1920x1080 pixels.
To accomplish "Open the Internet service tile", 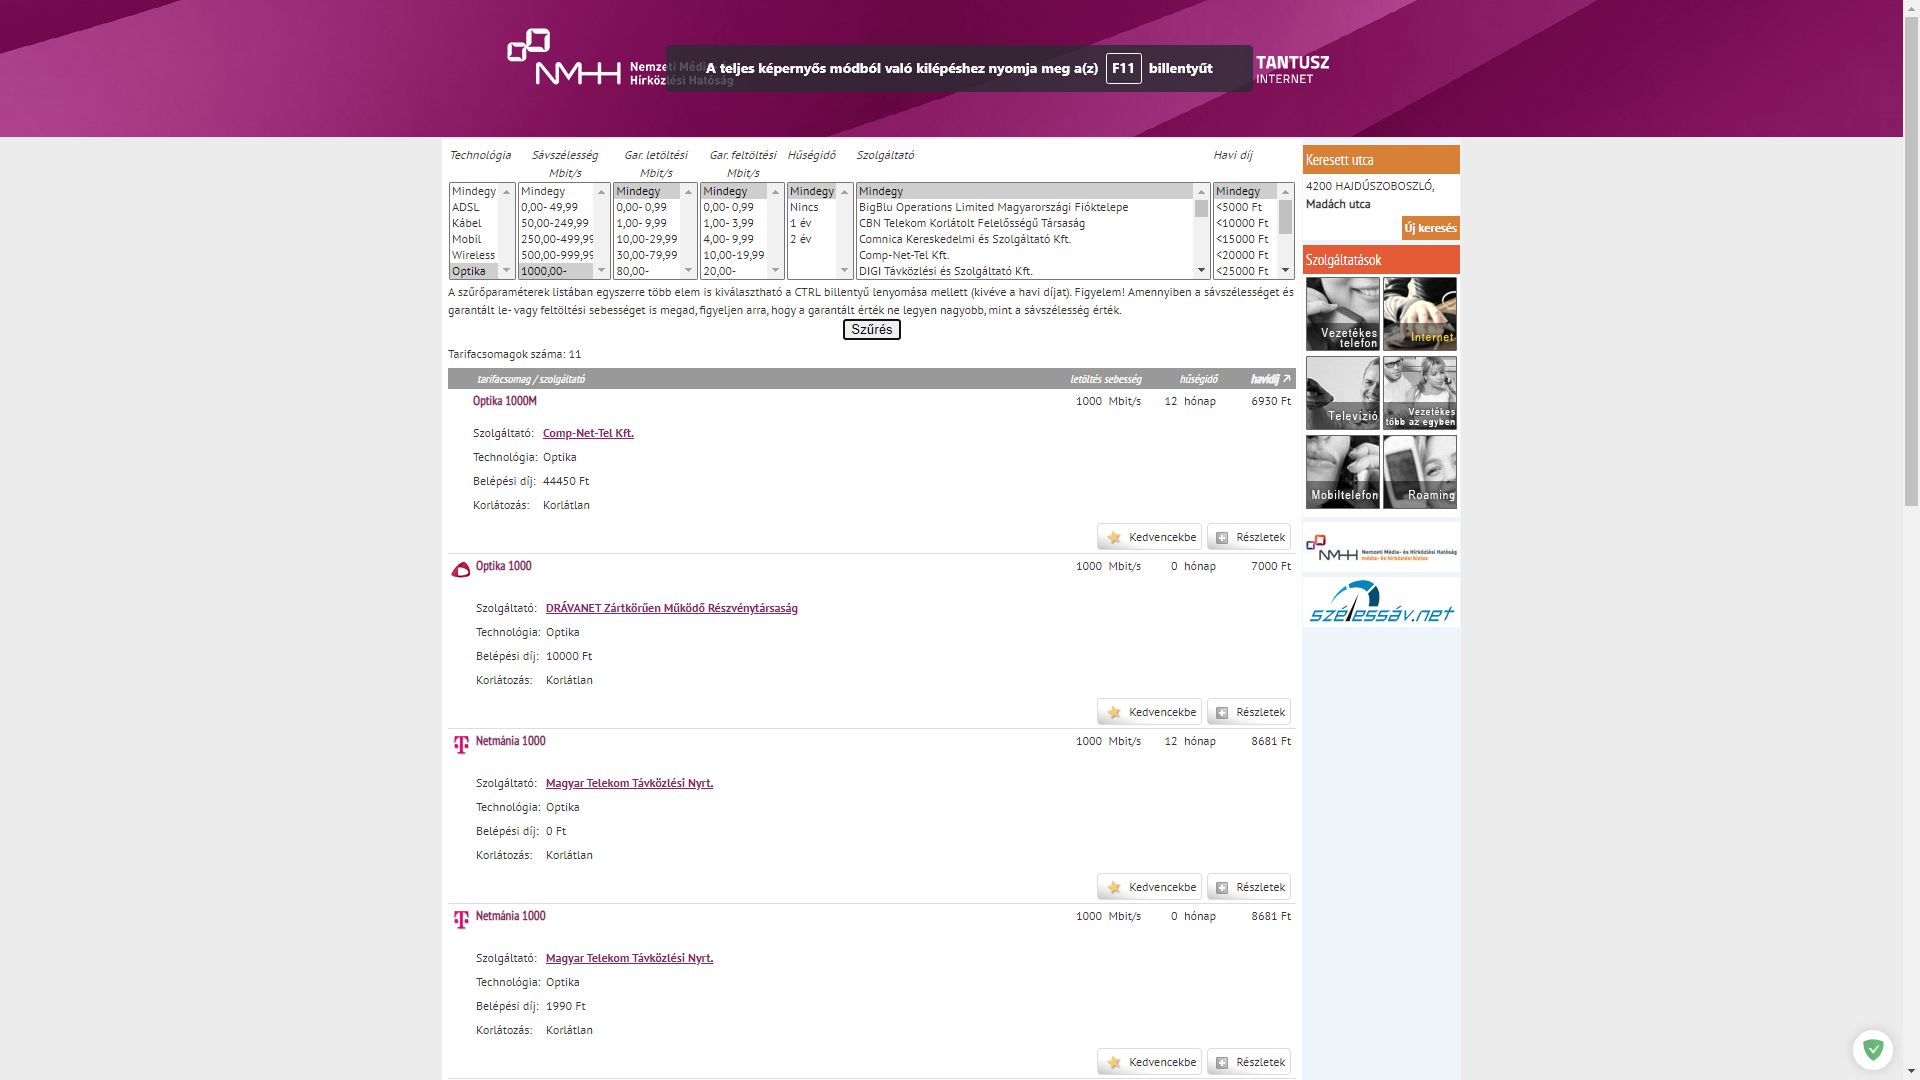I will [1419, 314].
